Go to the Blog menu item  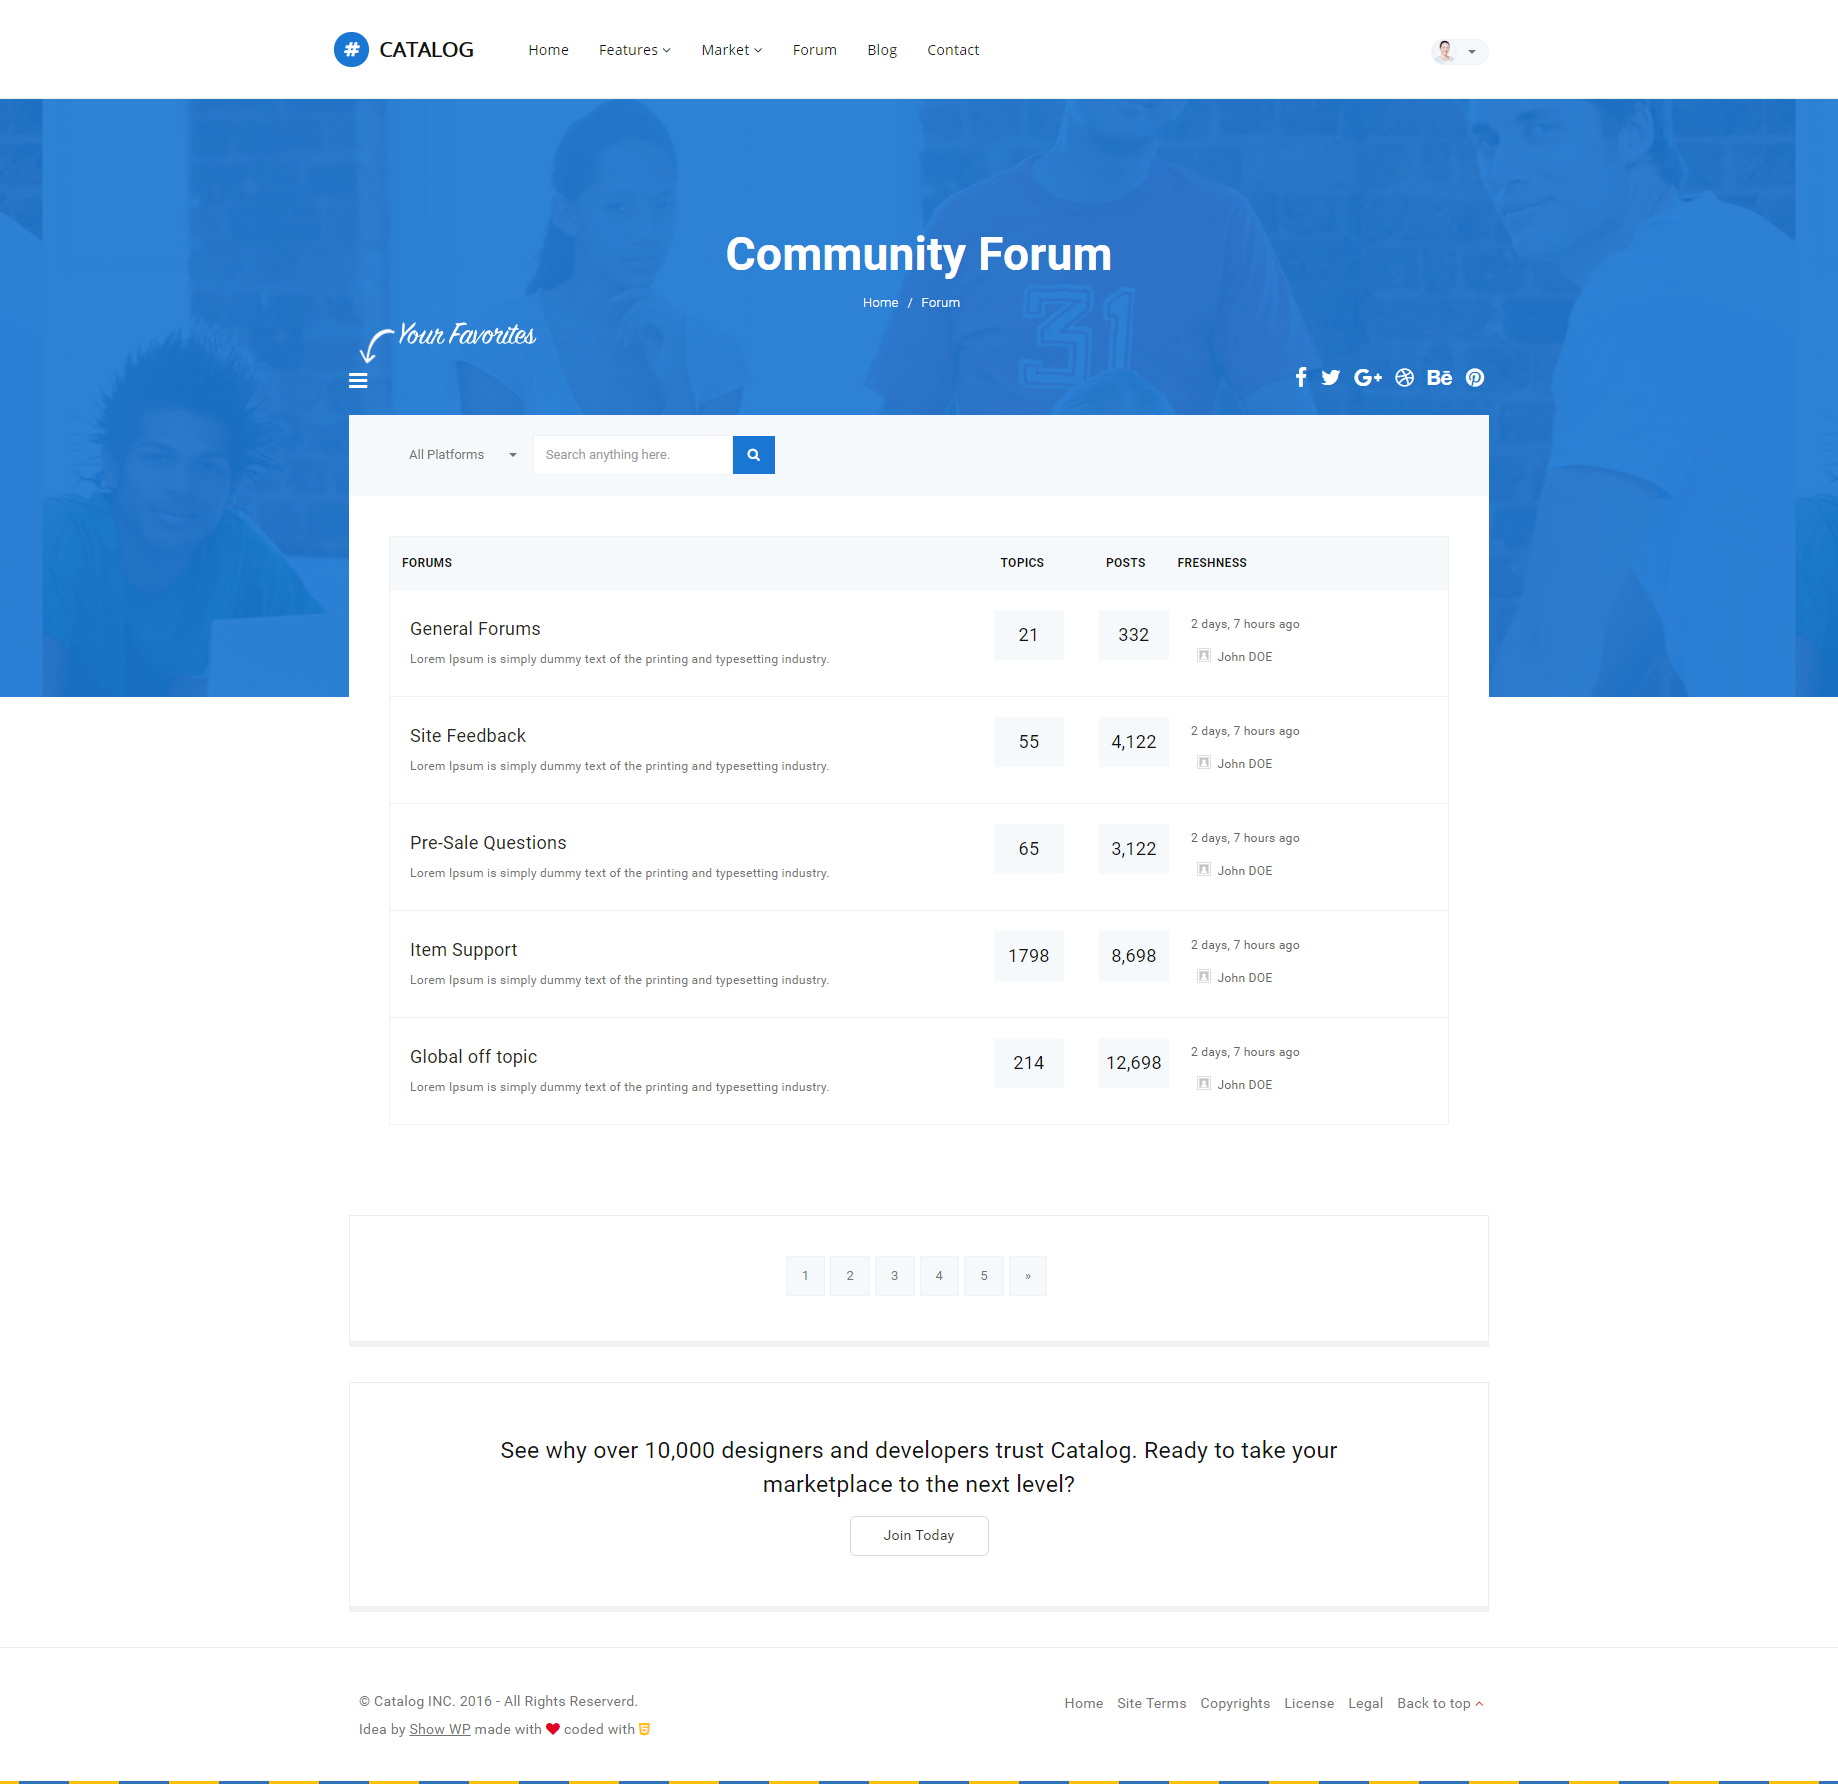tap(881, 50)
